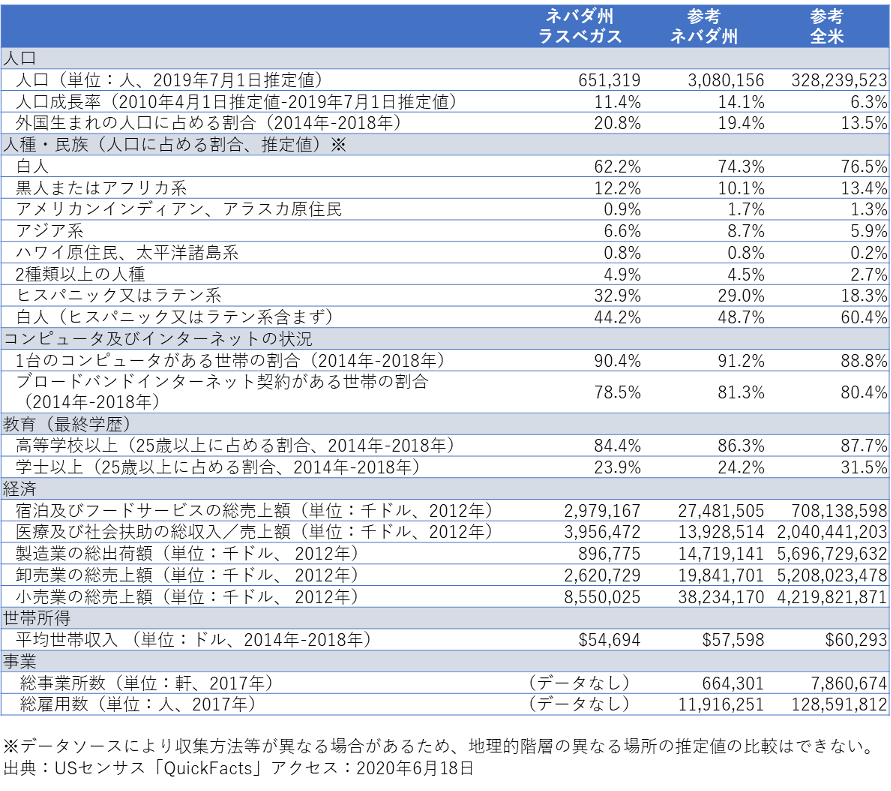This screenshot has height=791, width=891.
Task: Click ブロードバンドインターネット契約 row label
Action: pyautogui.click(x=222, y=392)
